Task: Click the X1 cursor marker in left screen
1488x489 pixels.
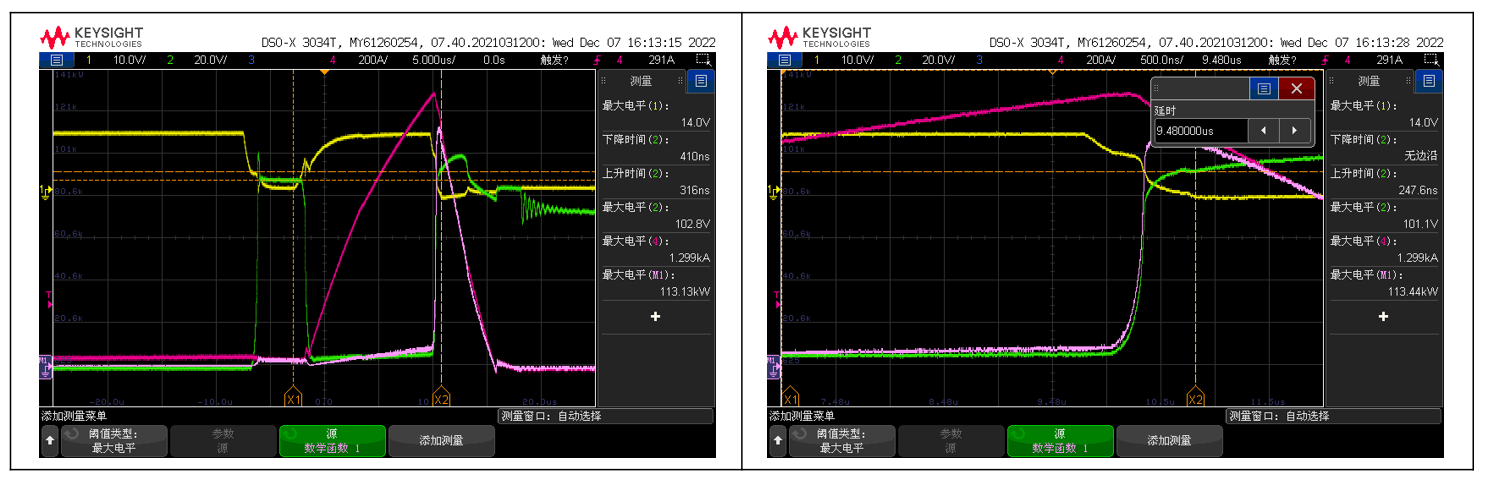Action: coord(293,399)
